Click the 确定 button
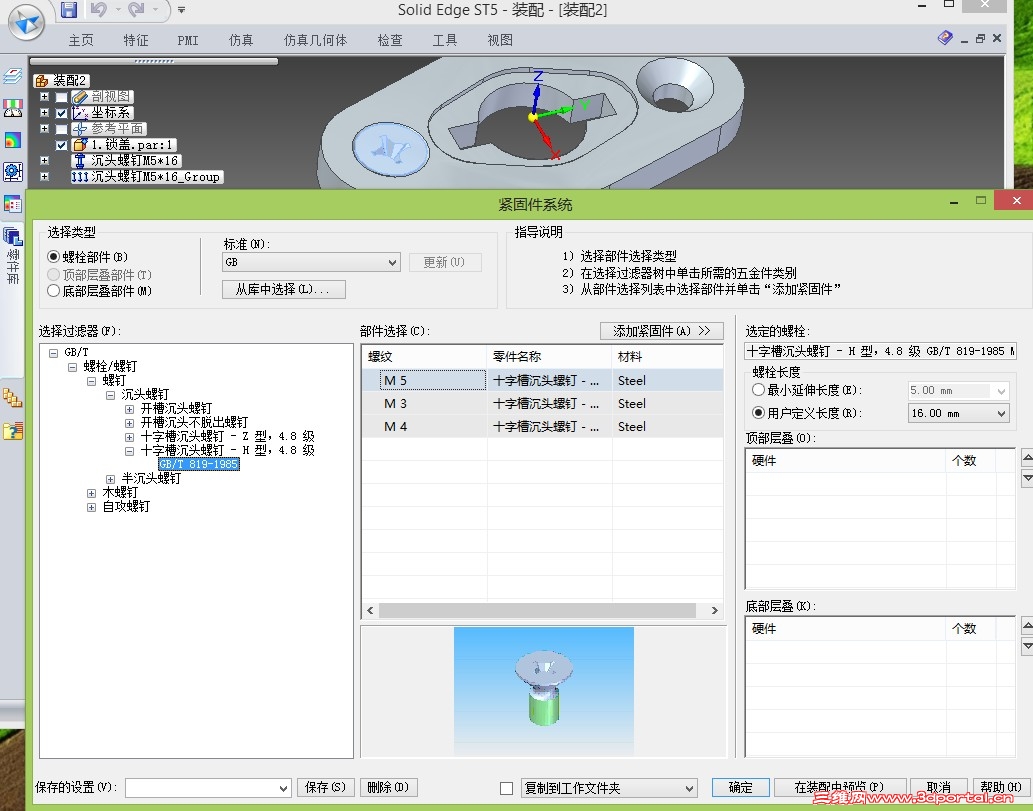Screen dimensions: 1033x811 (x=740, y=787)
